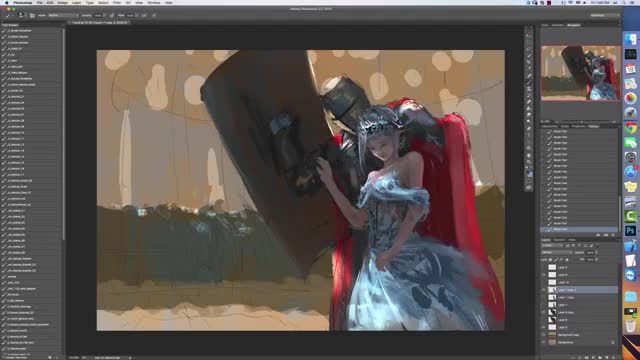
Task: Switch to the History tab
Action: (x=593, y=127)
